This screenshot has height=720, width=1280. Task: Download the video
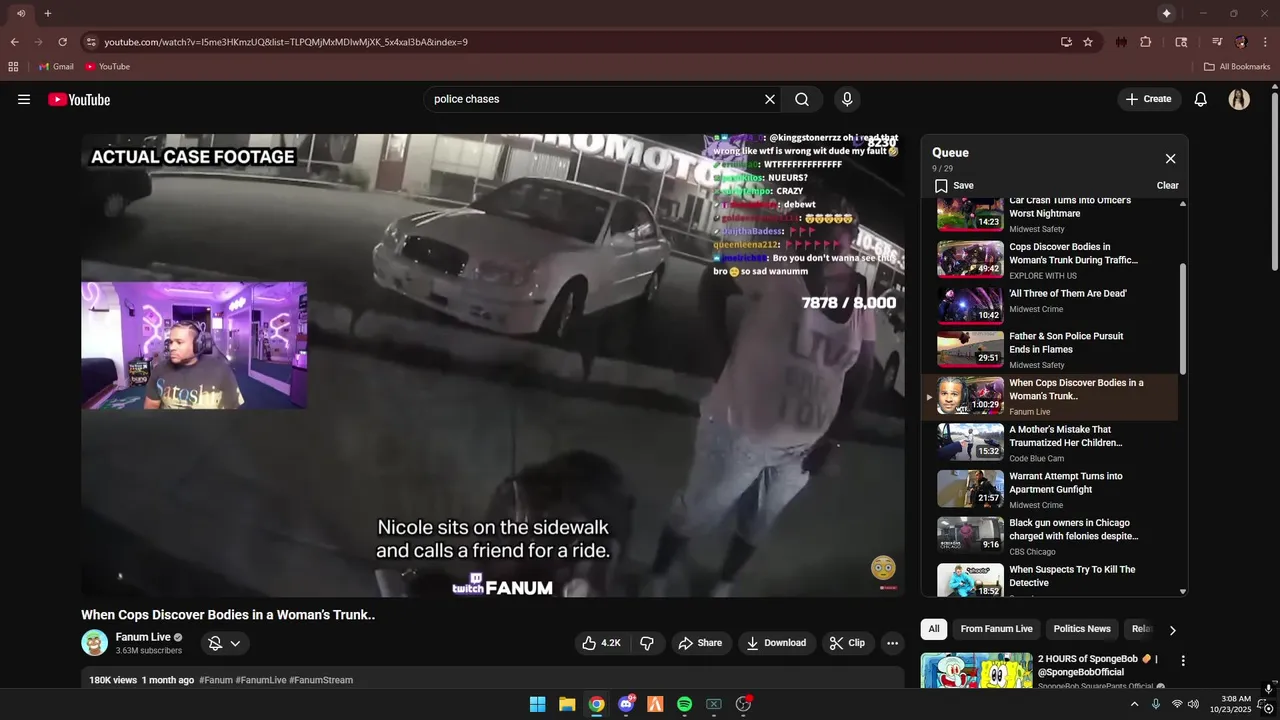[776, 643]
